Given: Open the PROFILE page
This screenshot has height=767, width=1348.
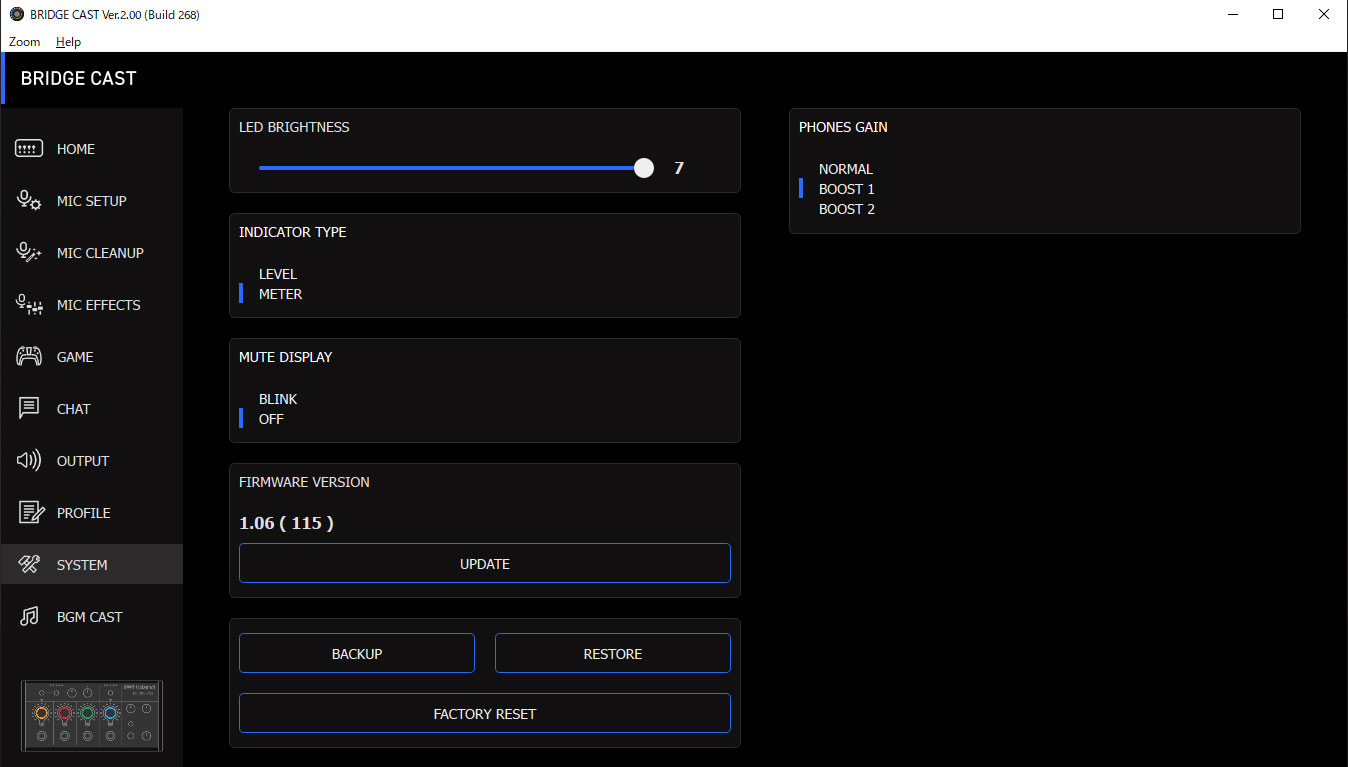Looking at the screenshot, I should (x=91, y=513).
